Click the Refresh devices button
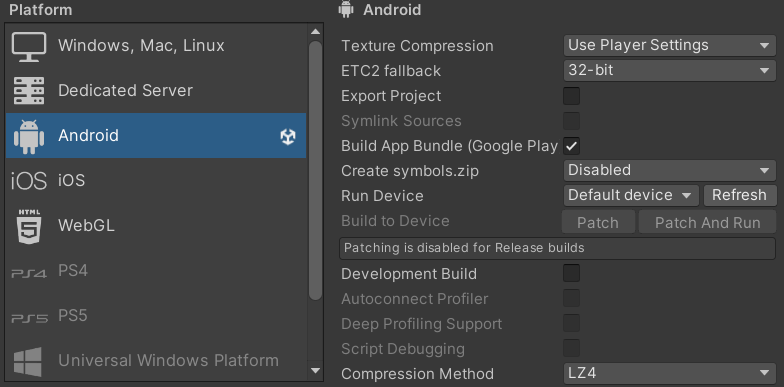784x387 pixels. pos(740,196)
